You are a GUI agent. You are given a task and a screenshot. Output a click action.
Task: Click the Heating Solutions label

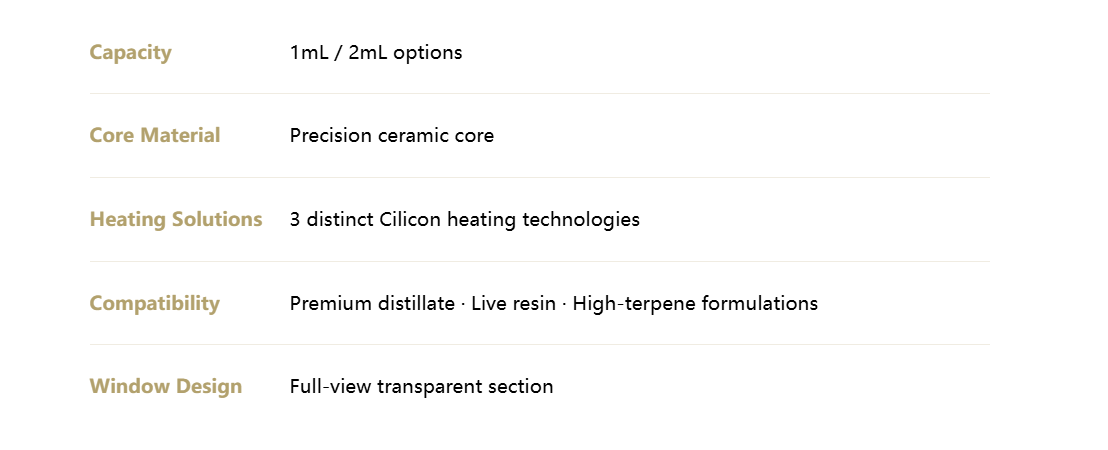(x=176, y=220)
